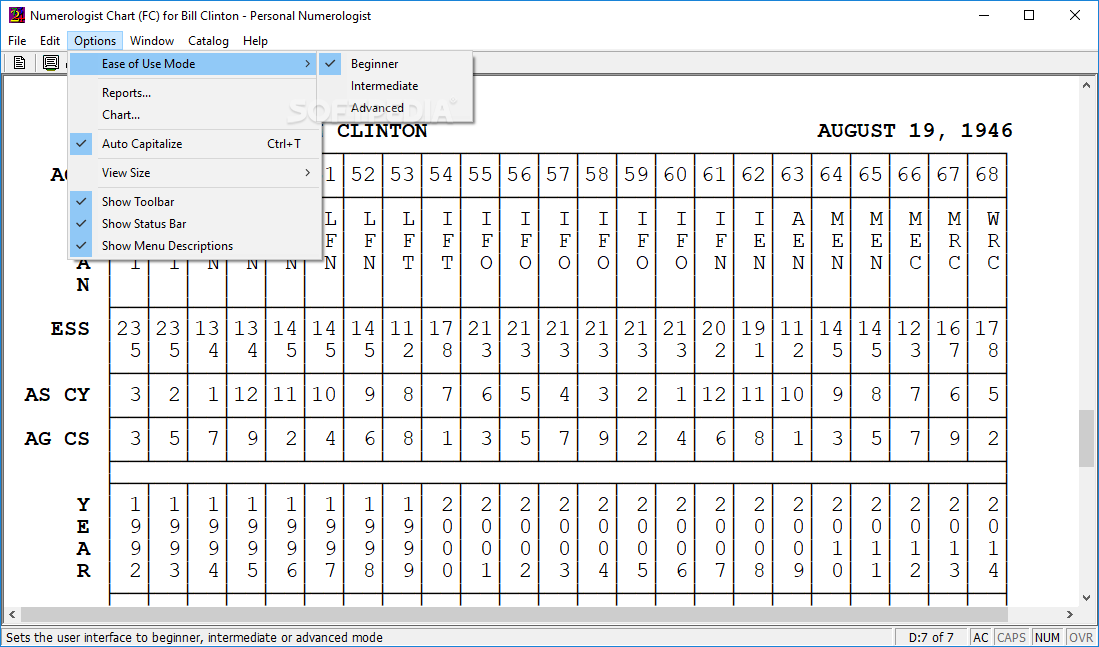The image size is (1099, 647).
Task: Close the Options menu
Action: tap(95, 41)
